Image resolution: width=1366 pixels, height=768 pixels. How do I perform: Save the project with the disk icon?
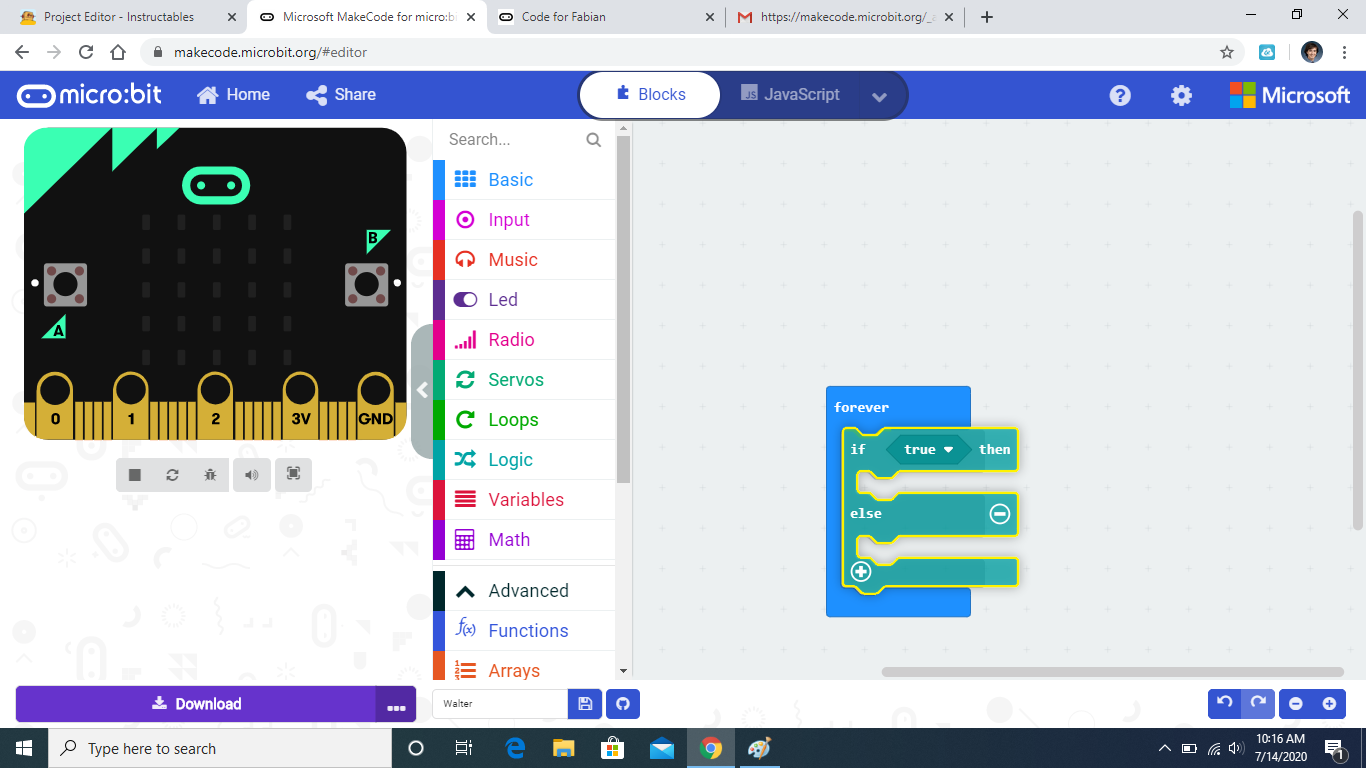[584, 704]
